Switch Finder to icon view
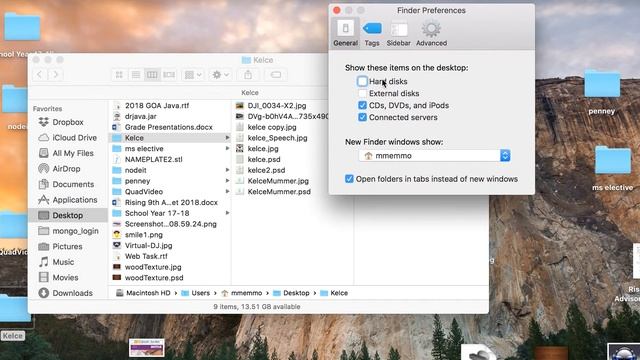 tap(119, 75)
